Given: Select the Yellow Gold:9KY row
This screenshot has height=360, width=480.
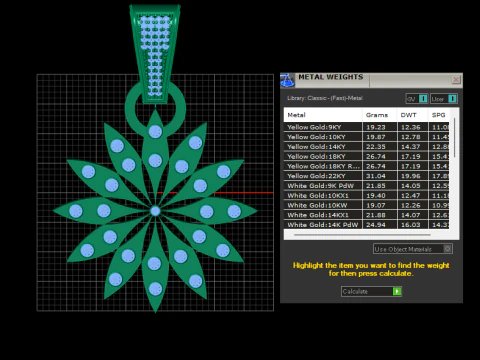Looking at the screenshot, I should pos(366,127).
